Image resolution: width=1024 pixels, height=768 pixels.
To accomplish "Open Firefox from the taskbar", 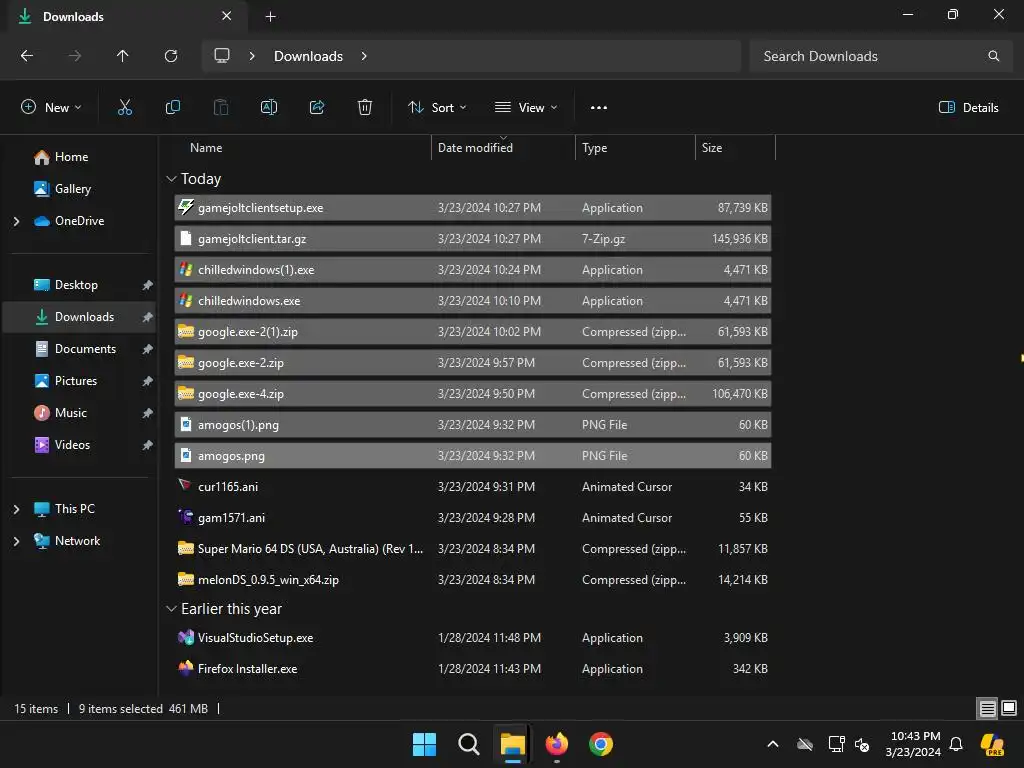I will [556, 744].
